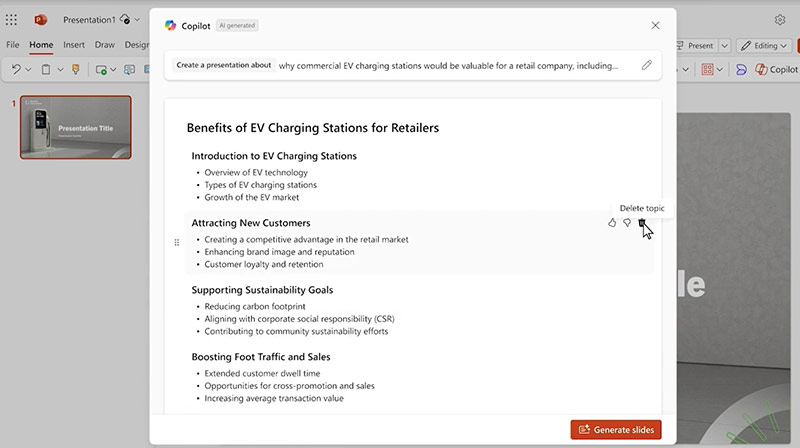Click the Extended customer dwell time bullet
The height and width of the screenshot is (448, 800).
(262, 374)
